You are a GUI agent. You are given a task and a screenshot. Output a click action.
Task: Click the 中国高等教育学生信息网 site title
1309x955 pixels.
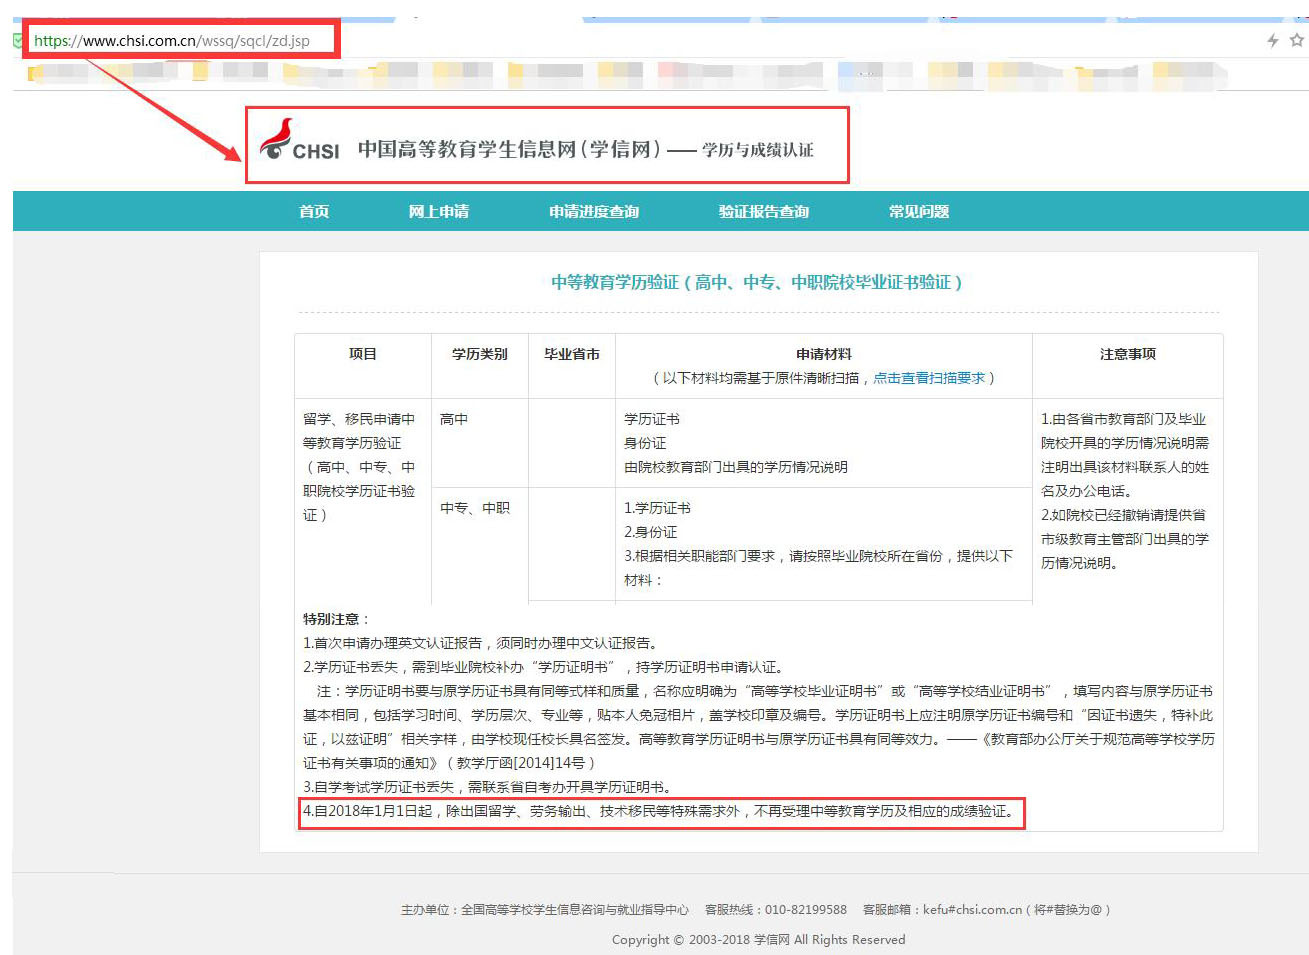coord(509,149)
